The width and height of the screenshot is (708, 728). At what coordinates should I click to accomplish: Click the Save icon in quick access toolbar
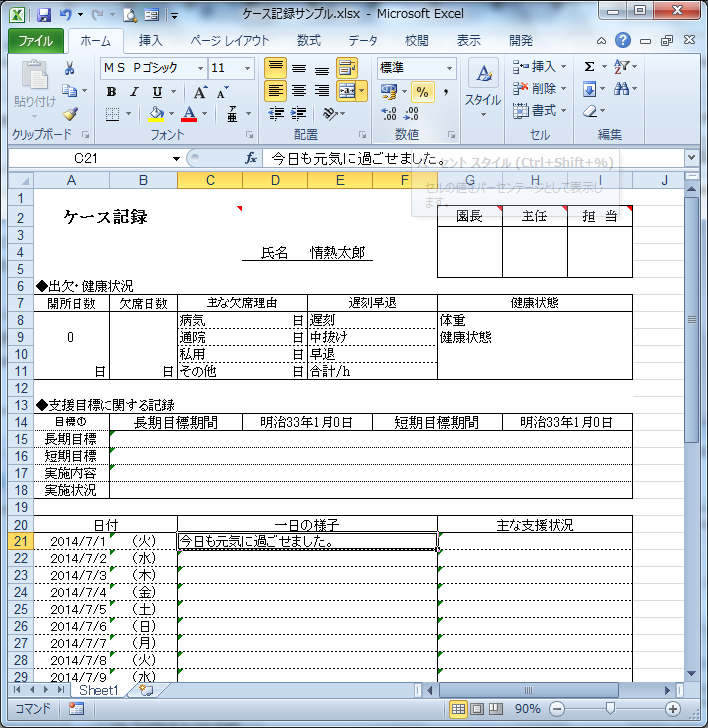coord(43,15)
